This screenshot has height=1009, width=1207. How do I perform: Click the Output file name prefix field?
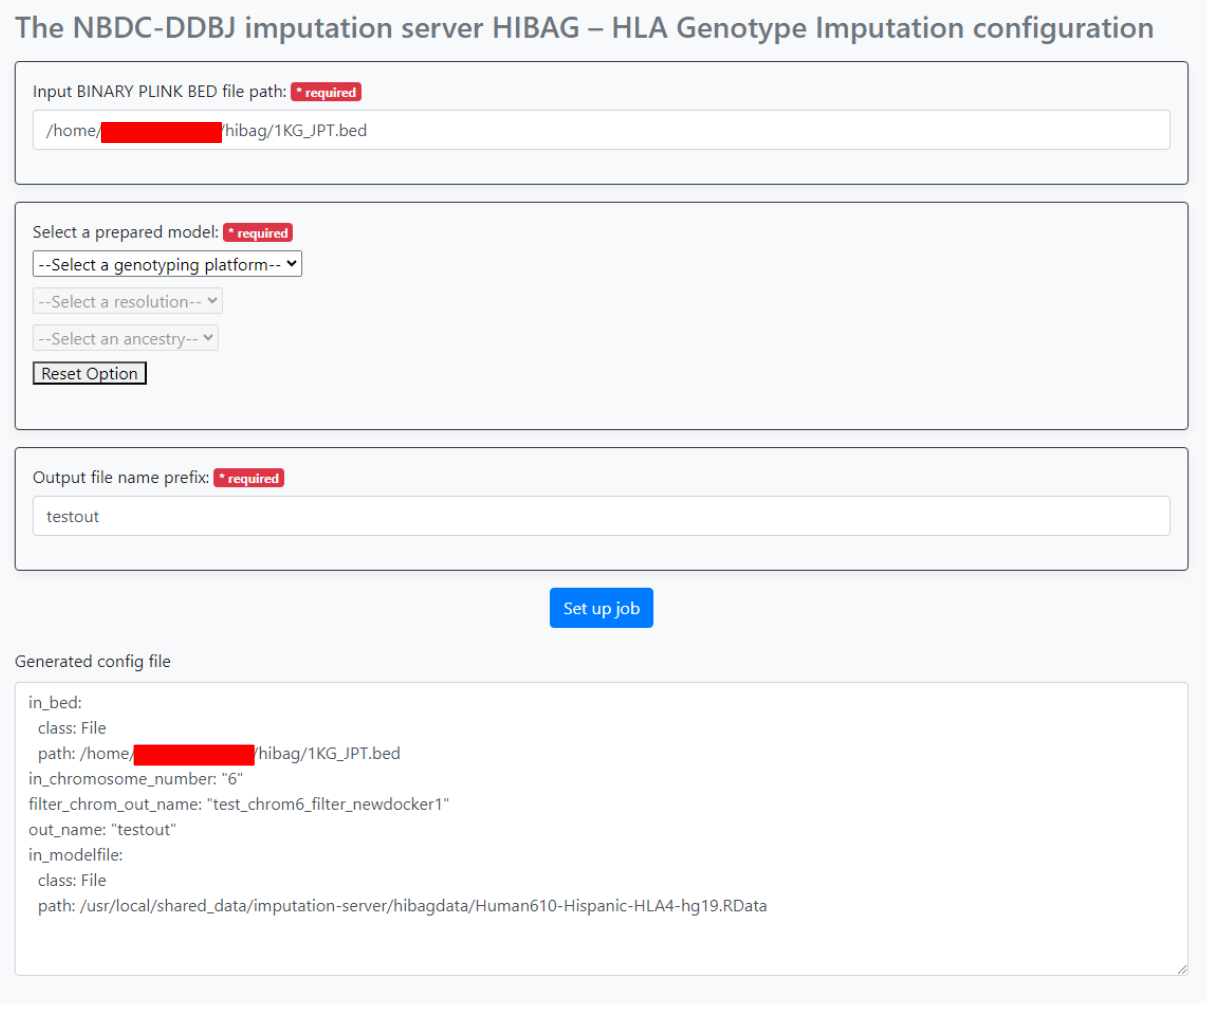[x=601, y=516]
